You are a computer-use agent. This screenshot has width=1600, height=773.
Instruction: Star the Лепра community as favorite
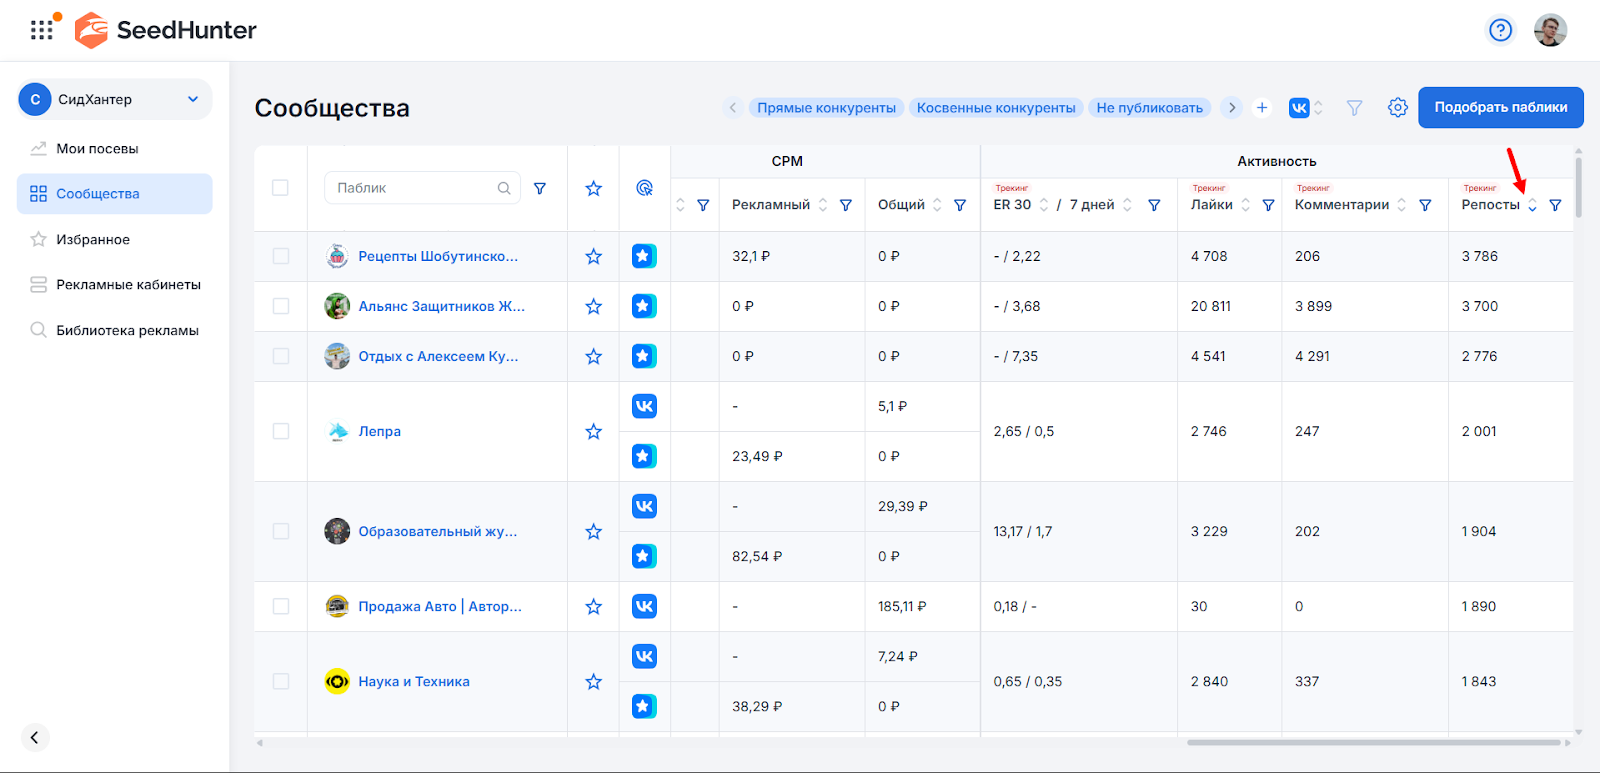[593, 432]
